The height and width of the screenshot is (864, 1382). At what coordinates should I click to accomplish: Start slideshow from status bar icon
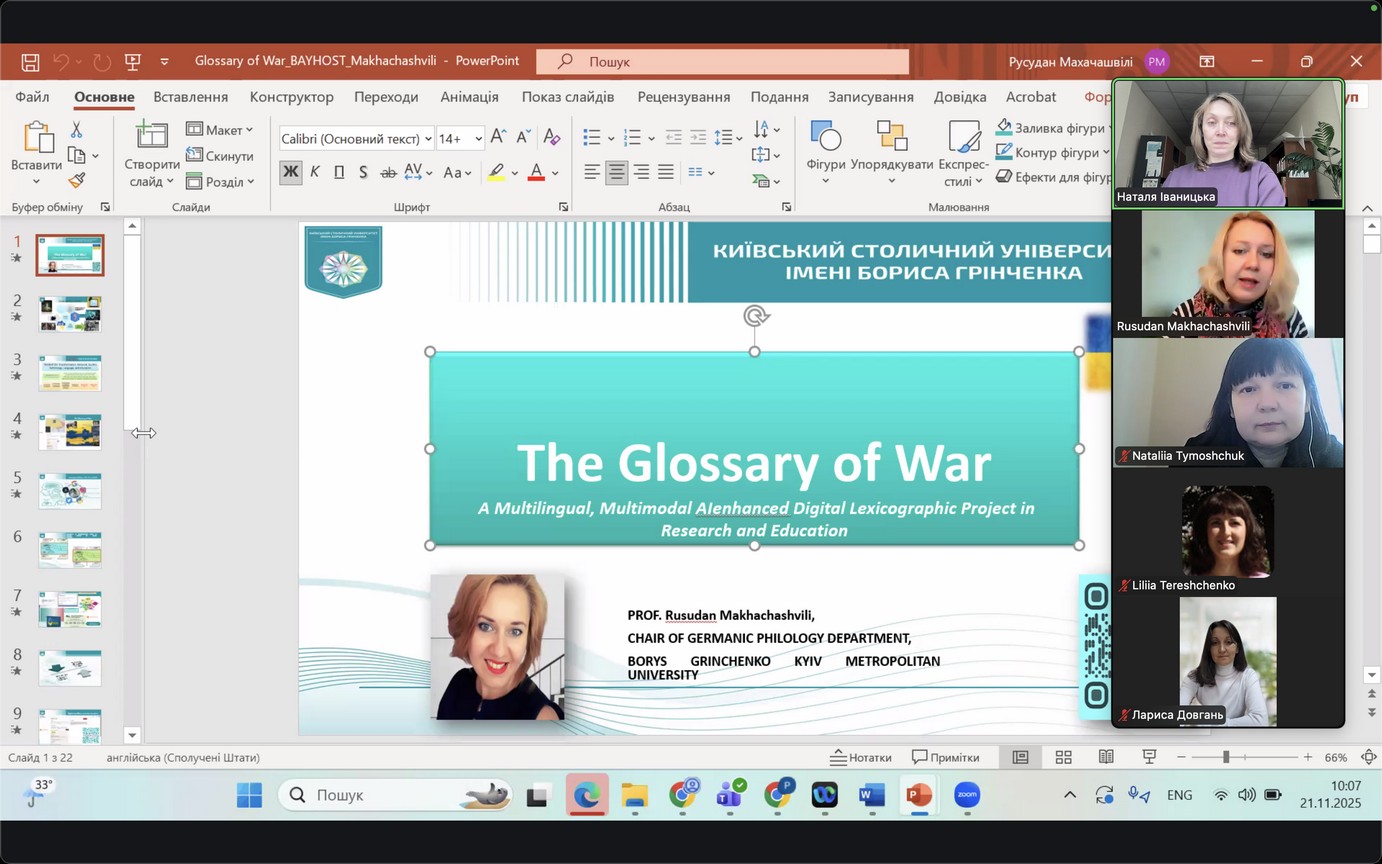pos(1149,757)
